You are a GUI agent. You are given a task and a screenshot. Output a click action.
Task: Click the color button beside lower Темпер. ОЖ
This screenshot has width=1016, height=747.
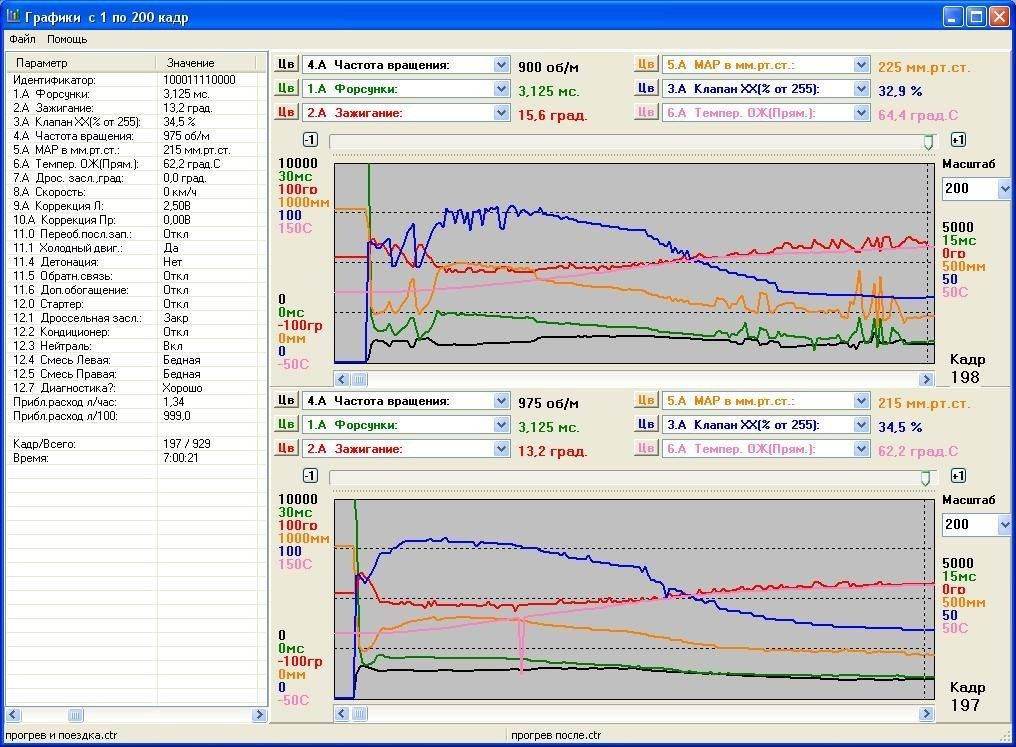pyautogui.click(x=646, y=449)
